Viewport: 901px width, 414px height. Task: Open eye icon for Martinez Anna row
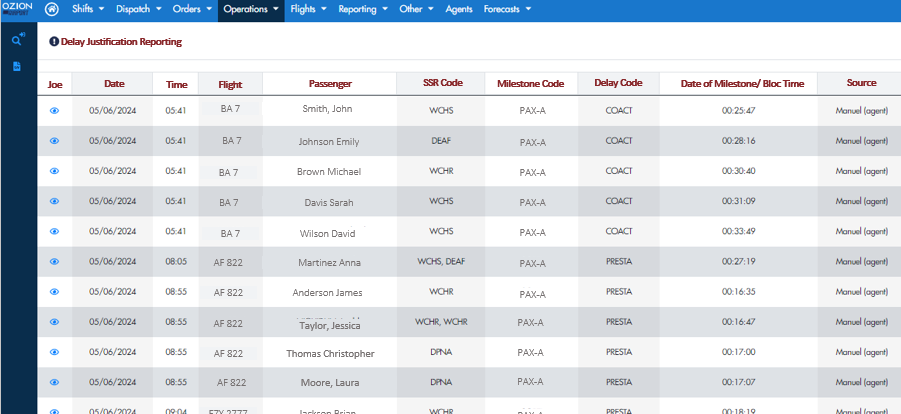(55, 262)
